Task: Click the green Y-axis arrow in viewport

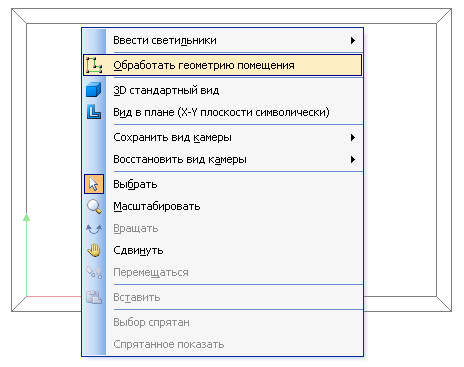Action: (26, 217)
